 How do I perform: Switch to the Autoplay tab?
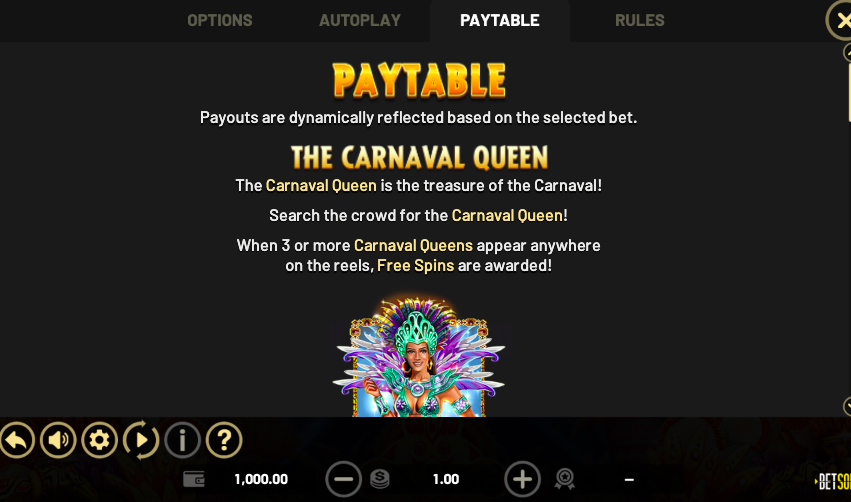click(360, 21)
